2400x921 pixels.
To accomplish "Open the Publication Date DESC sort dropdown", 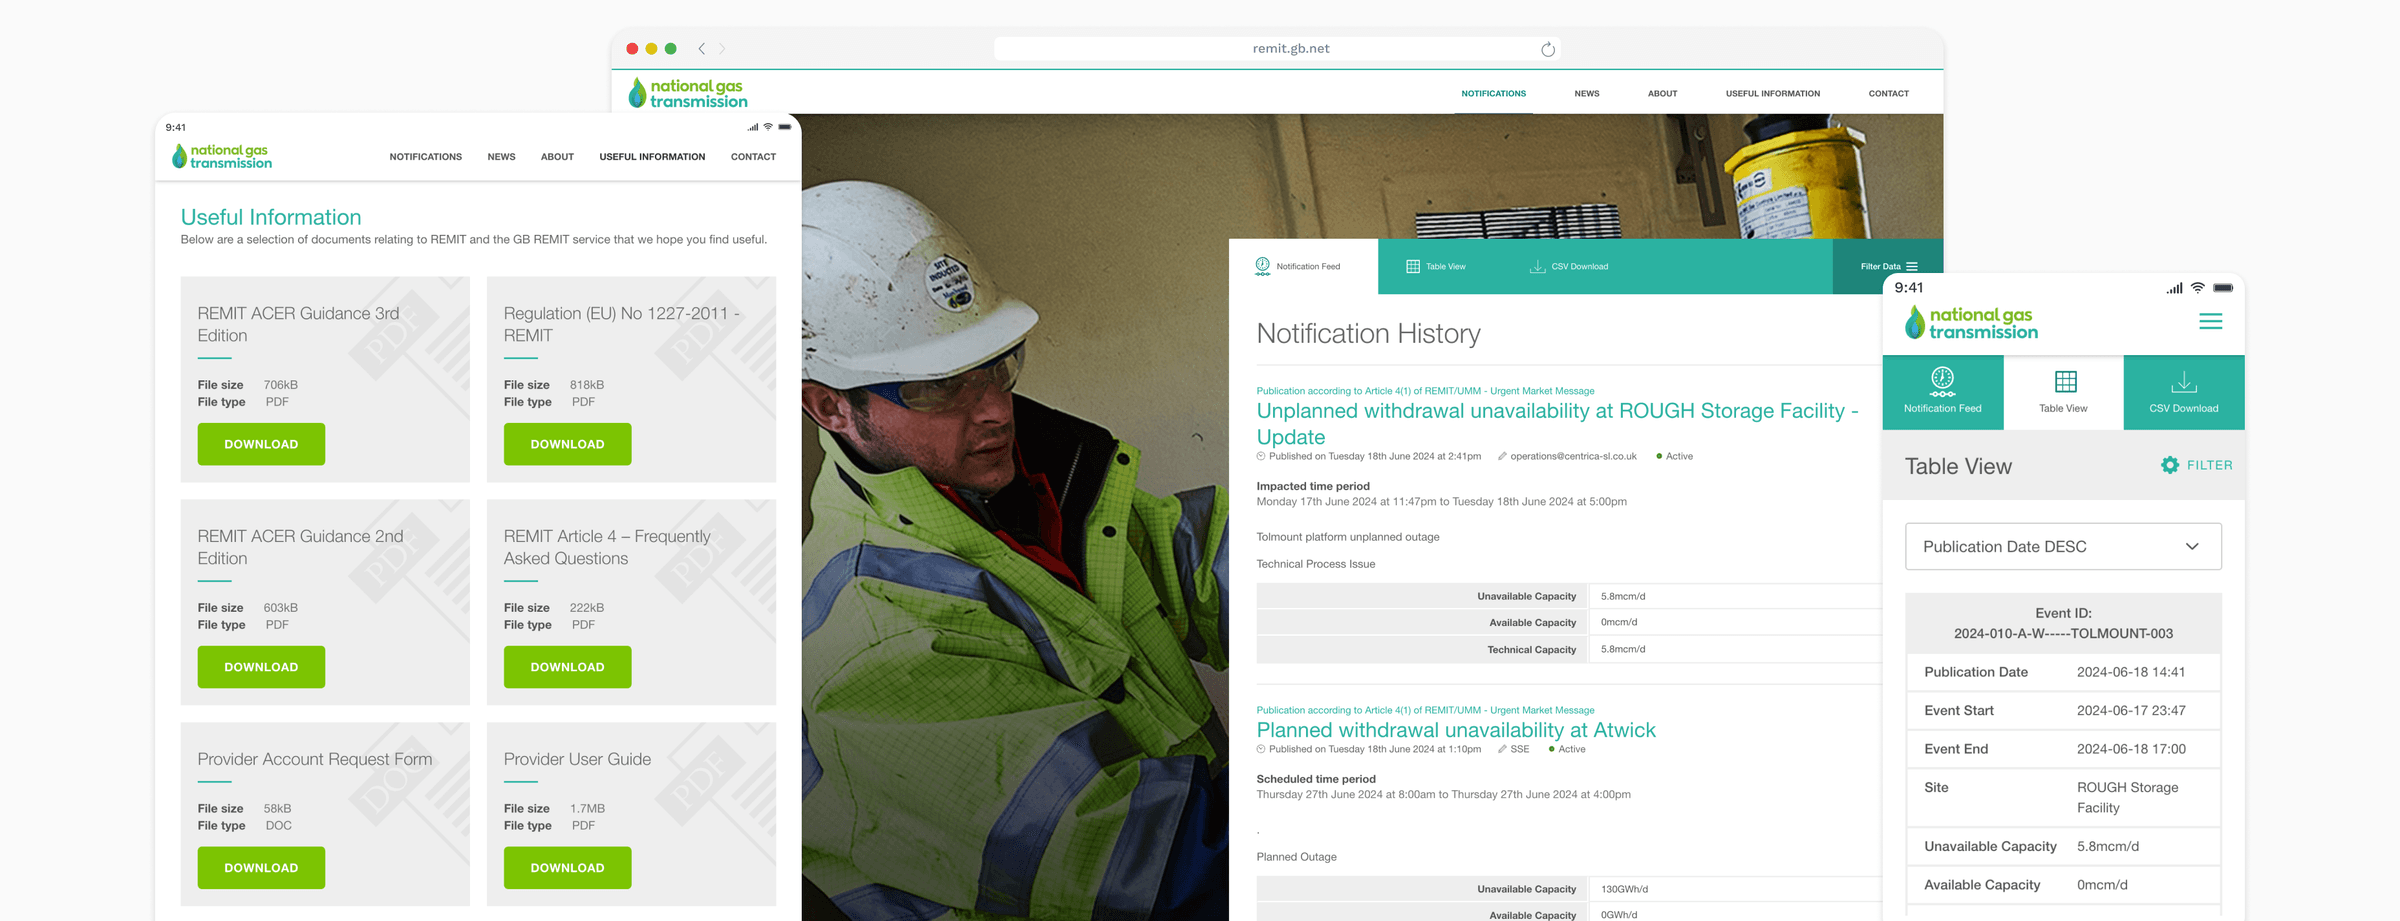I will click(2062, 546).
